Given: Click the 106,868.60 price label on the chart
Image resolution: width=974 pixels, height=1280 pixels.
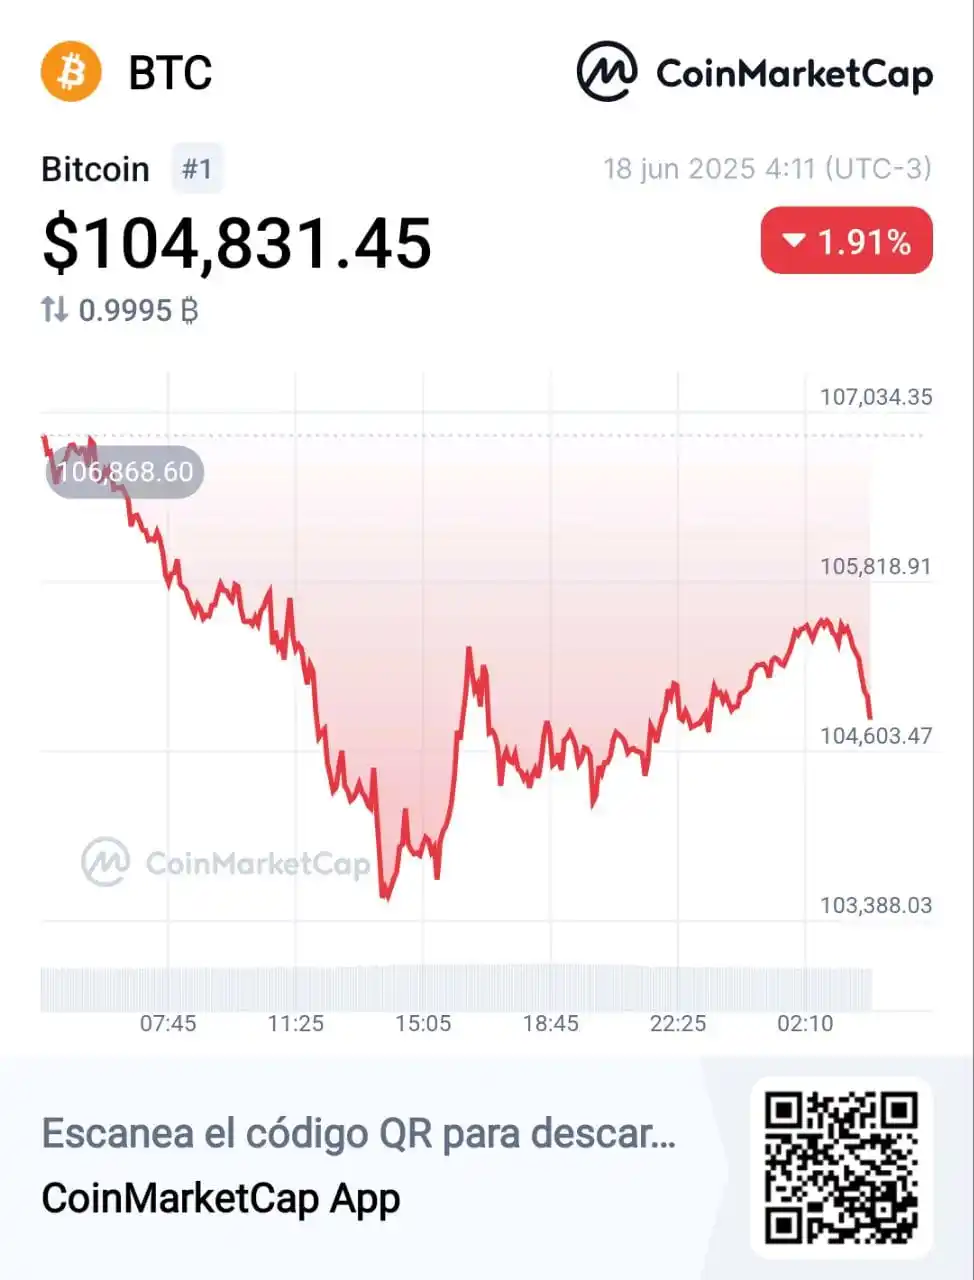Looking at the screenshot, I should point(125,472).
